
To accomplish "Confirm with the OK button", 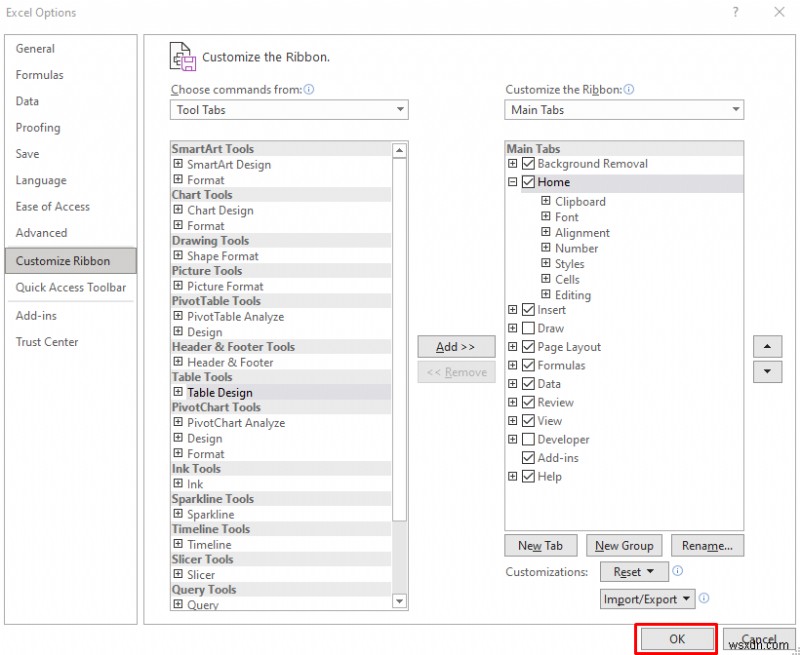I will tap(677, 639).
